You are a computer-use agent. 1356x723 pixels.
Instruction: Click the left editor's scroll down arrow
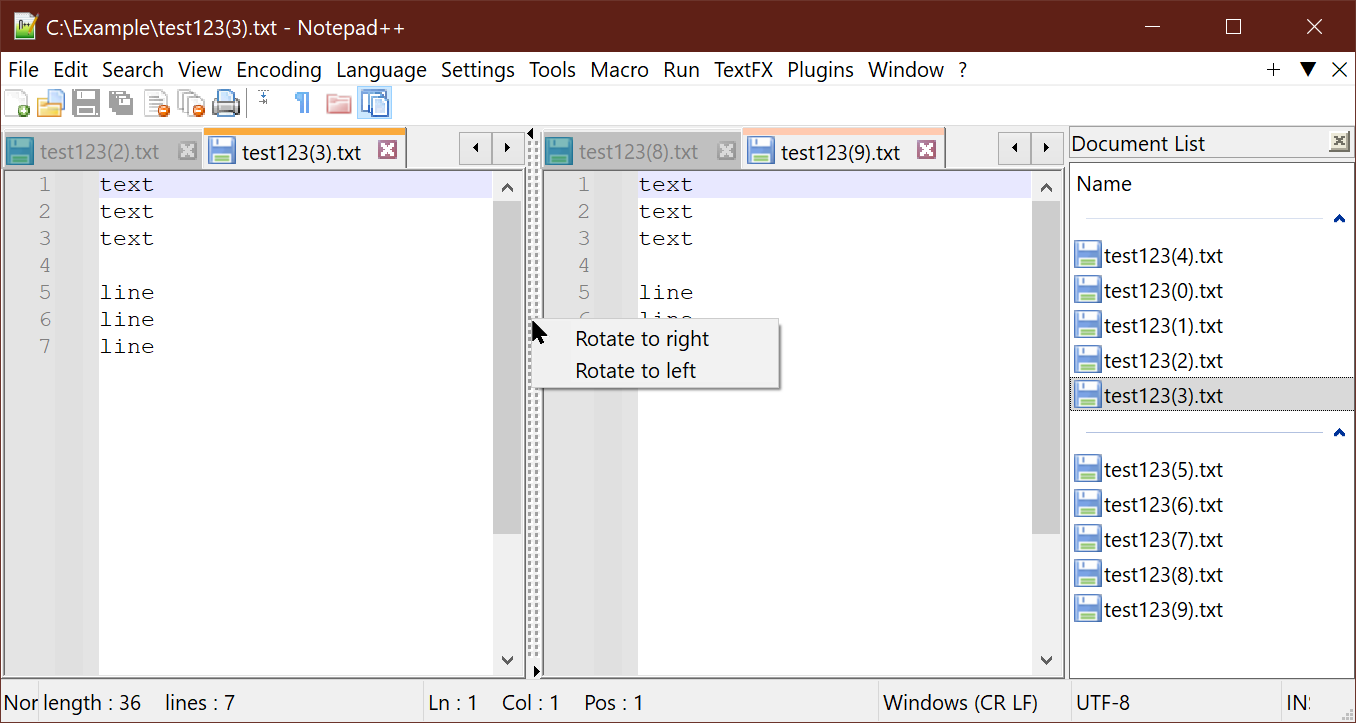tap(507, 660)
